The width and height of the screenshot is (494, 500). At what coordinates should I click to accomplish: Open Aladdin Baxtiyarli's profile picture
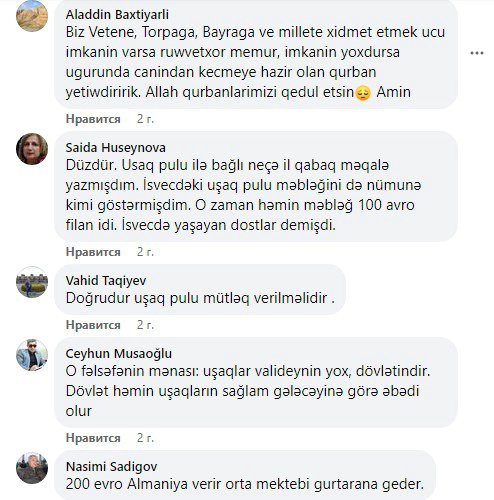coord(32,16)
